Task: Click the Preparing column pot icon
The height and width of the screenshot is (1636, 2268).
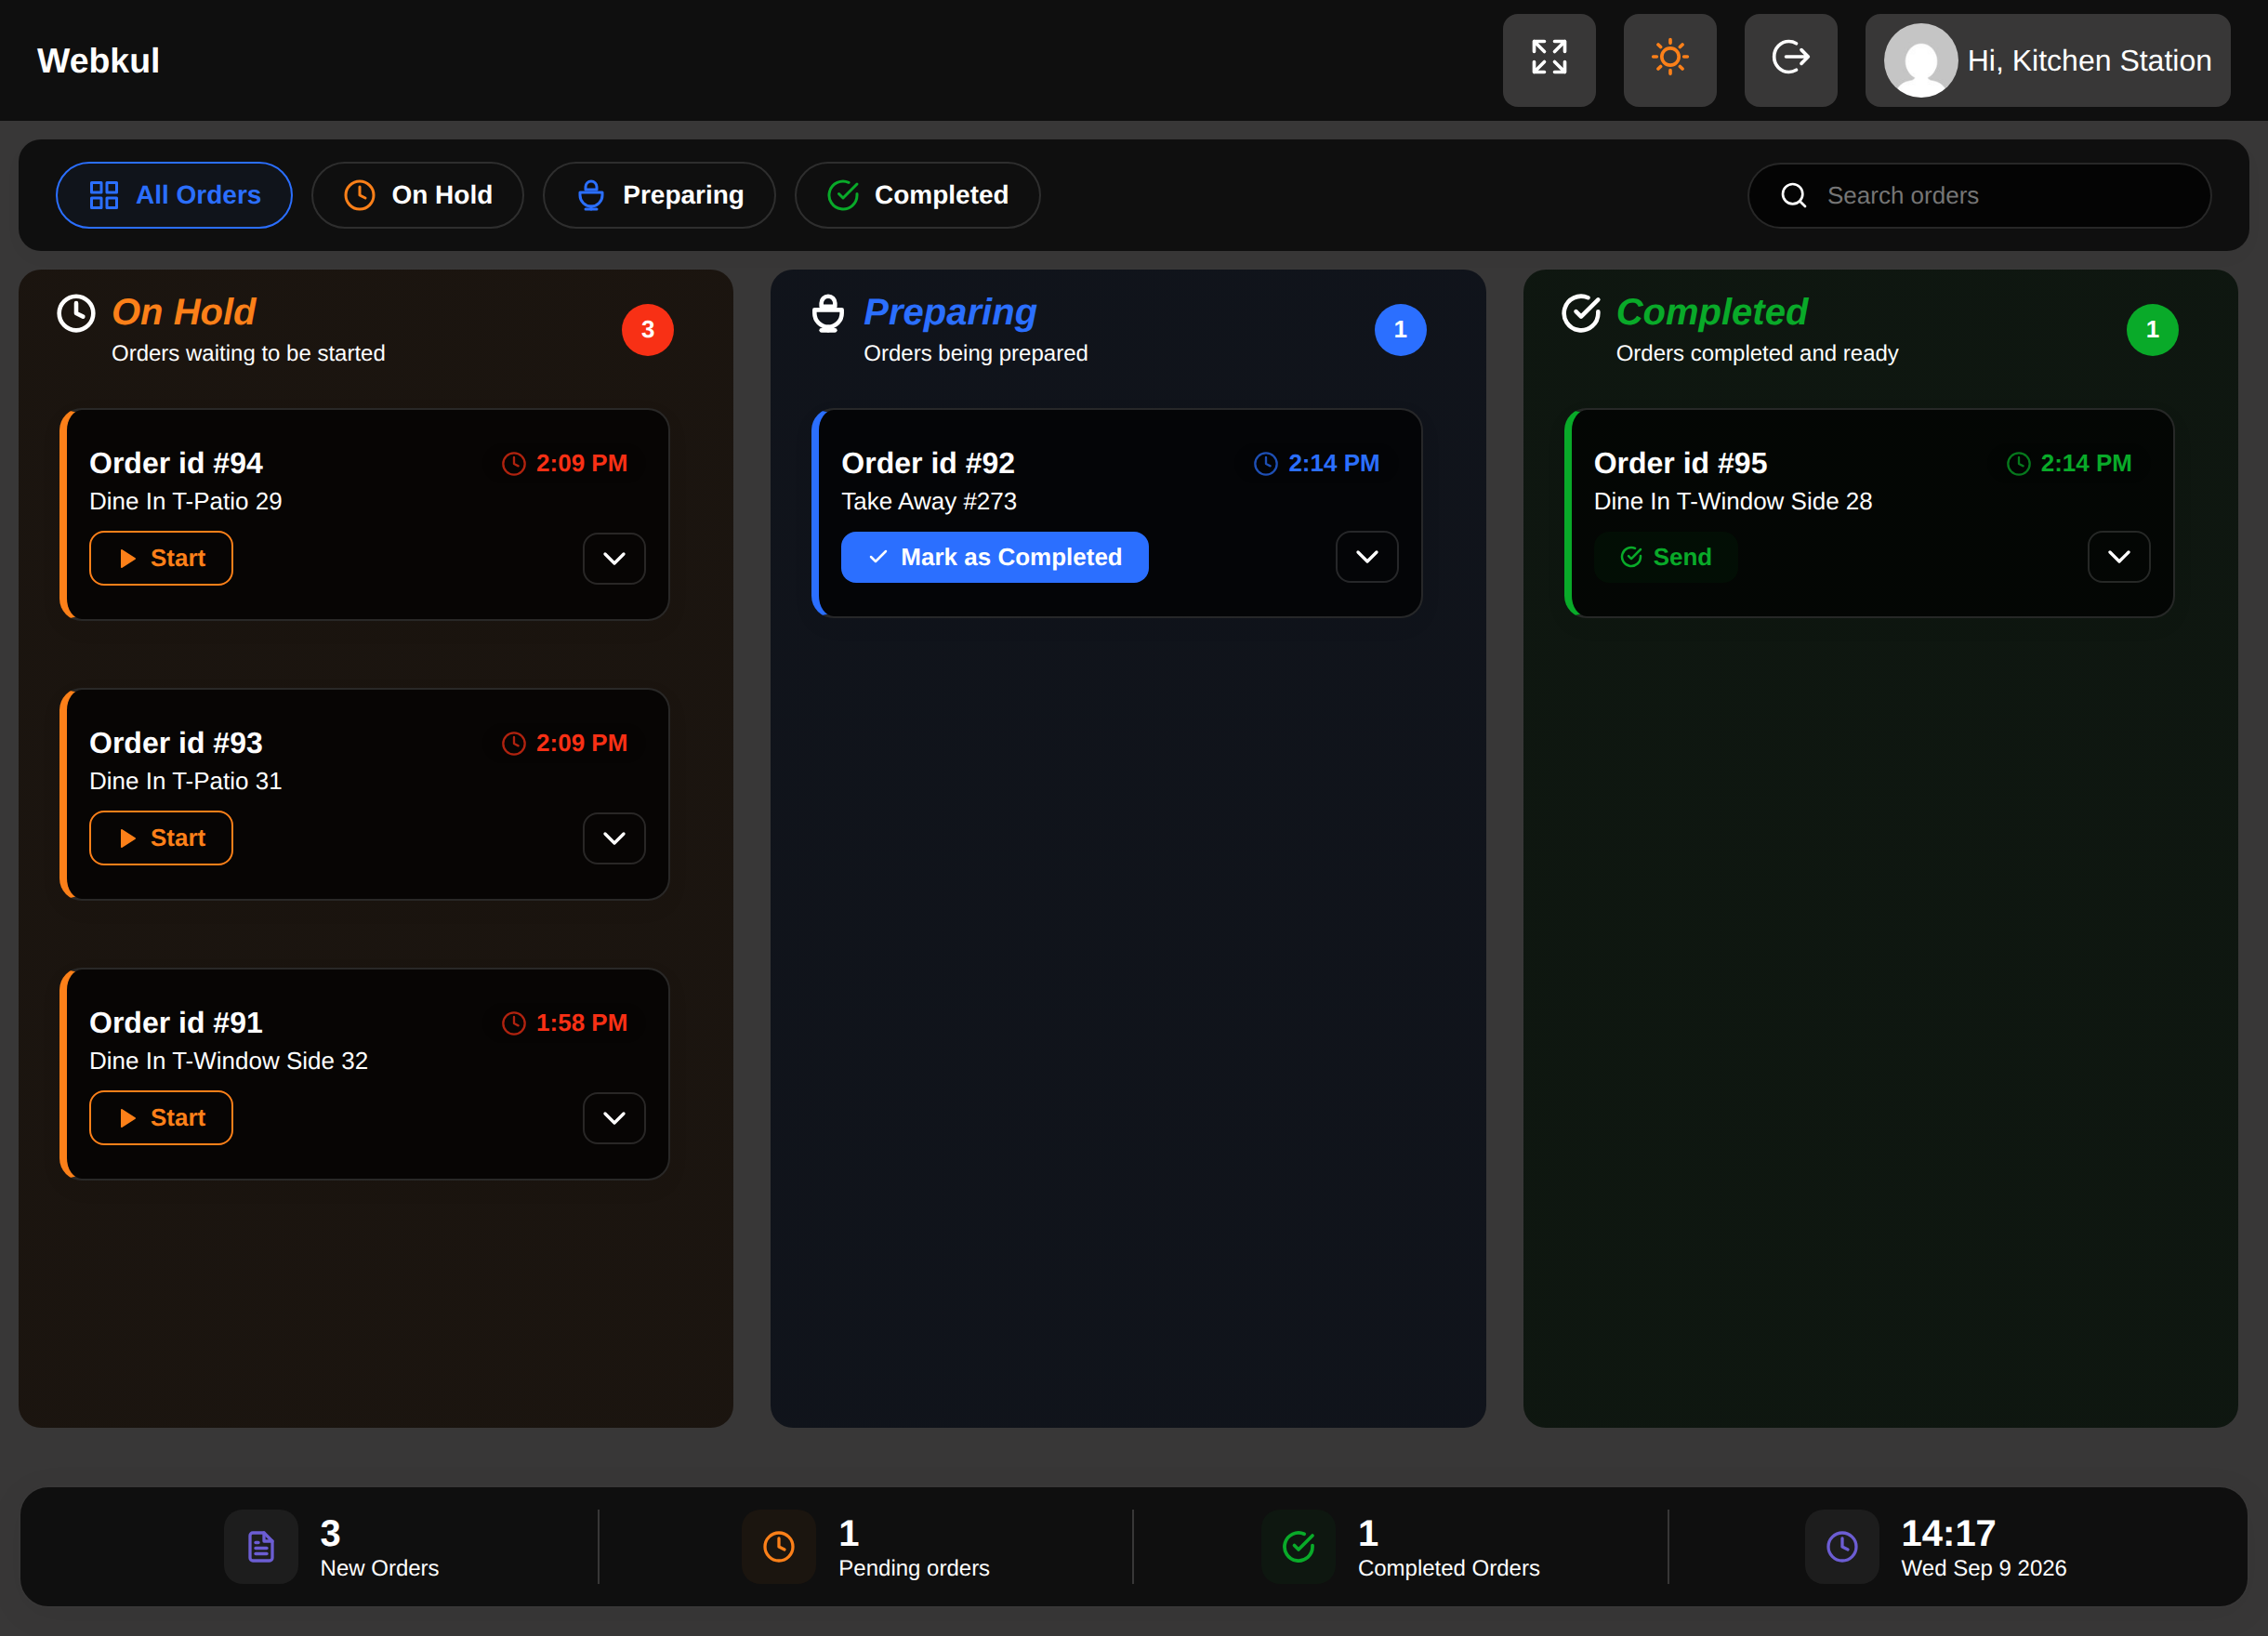Action: click(828, 313)
